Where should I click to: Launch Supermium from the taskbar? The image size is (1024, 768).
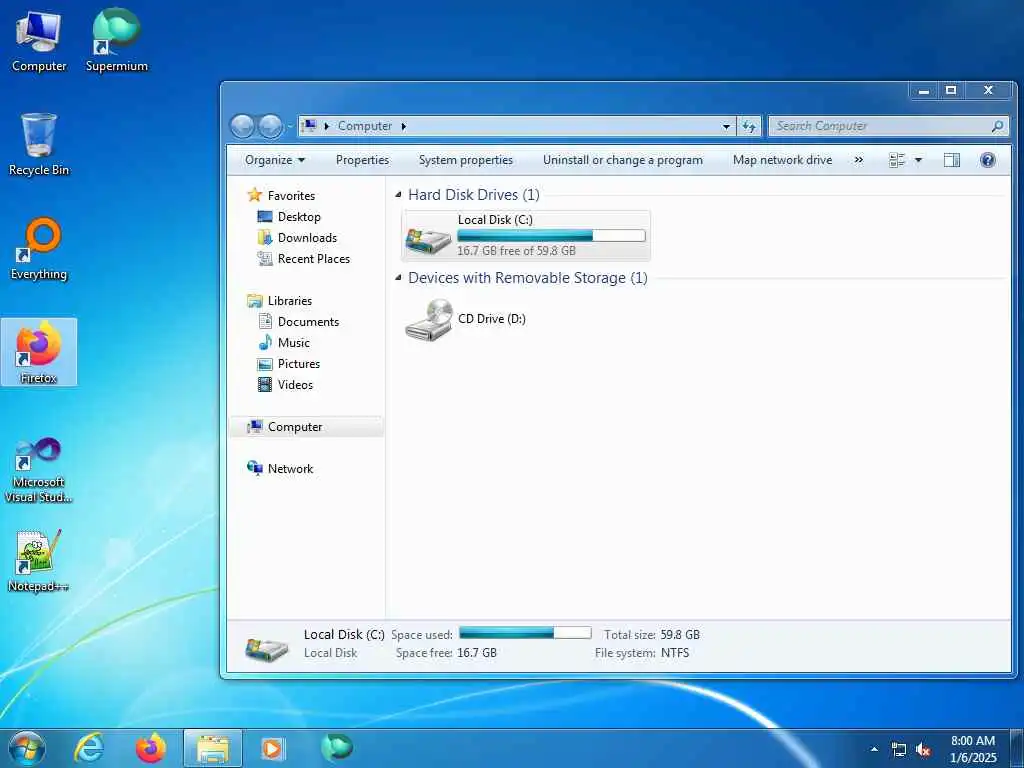(x=337, y=747)
